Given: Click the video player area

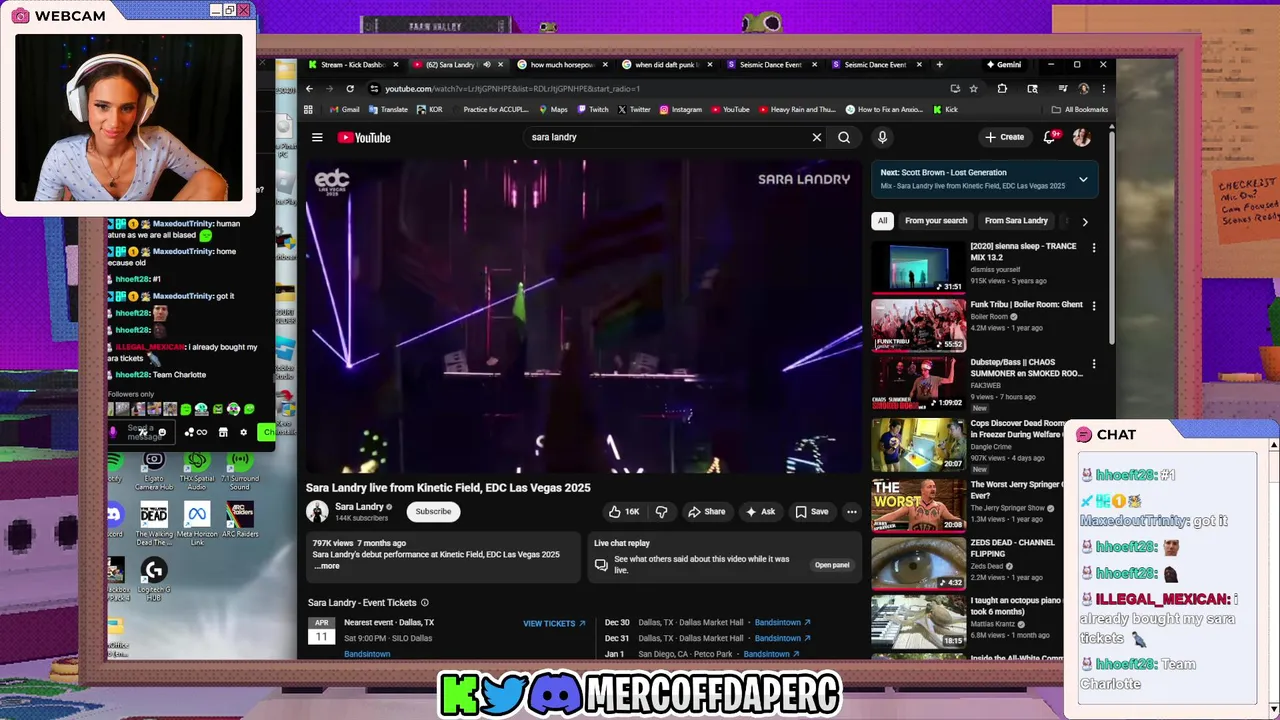Looking at the screenshot, I should [x=583, y=316].
